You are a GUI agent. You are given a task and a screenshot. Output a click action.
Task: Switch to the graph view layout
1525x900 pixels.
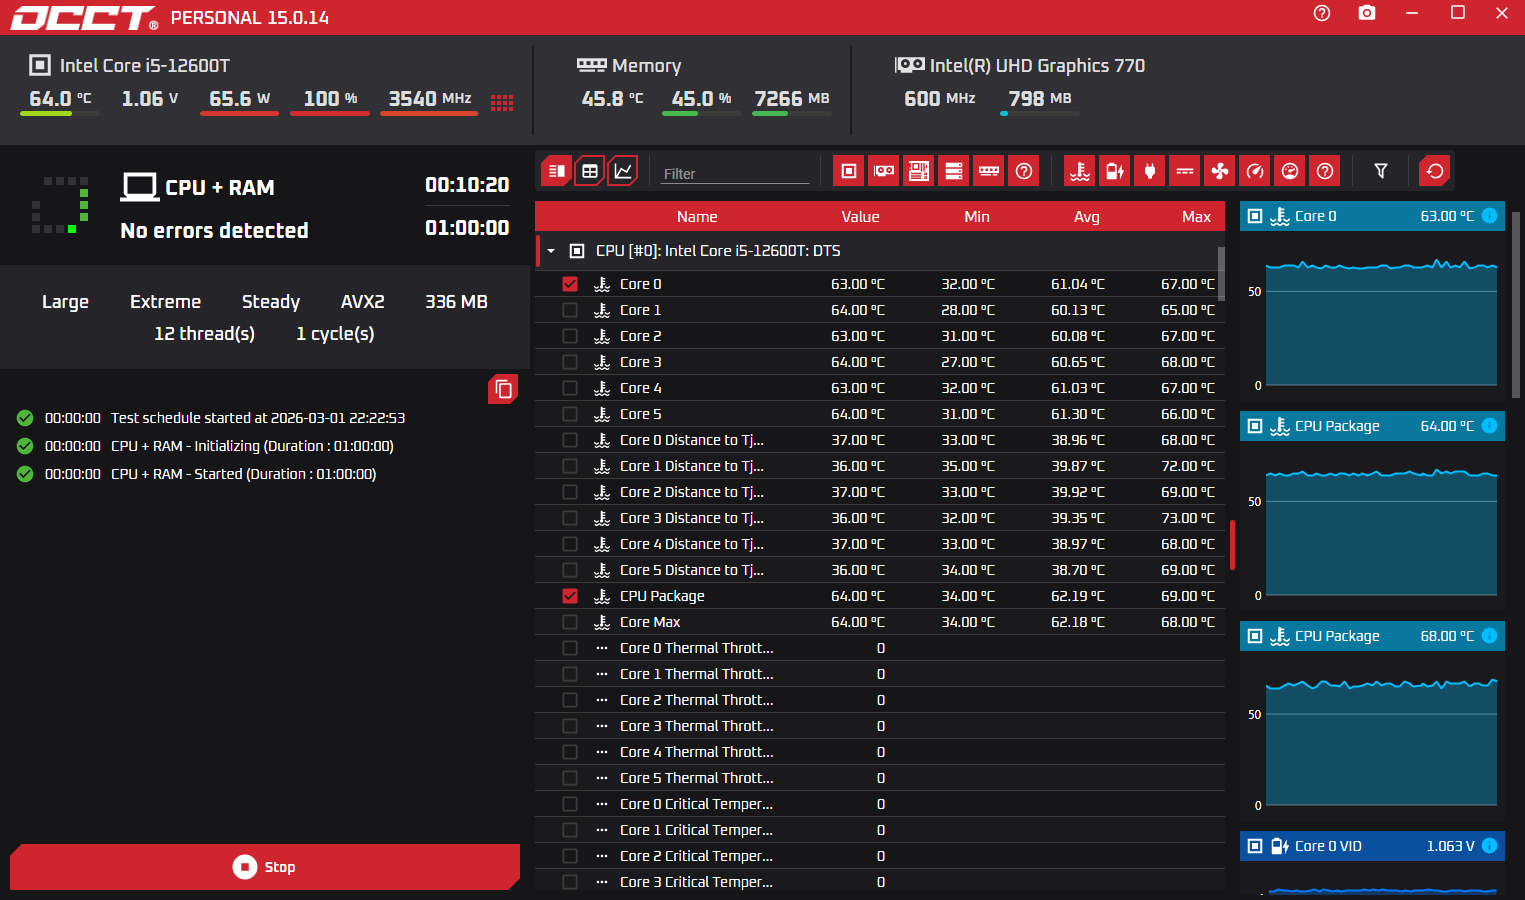point(623,171)
